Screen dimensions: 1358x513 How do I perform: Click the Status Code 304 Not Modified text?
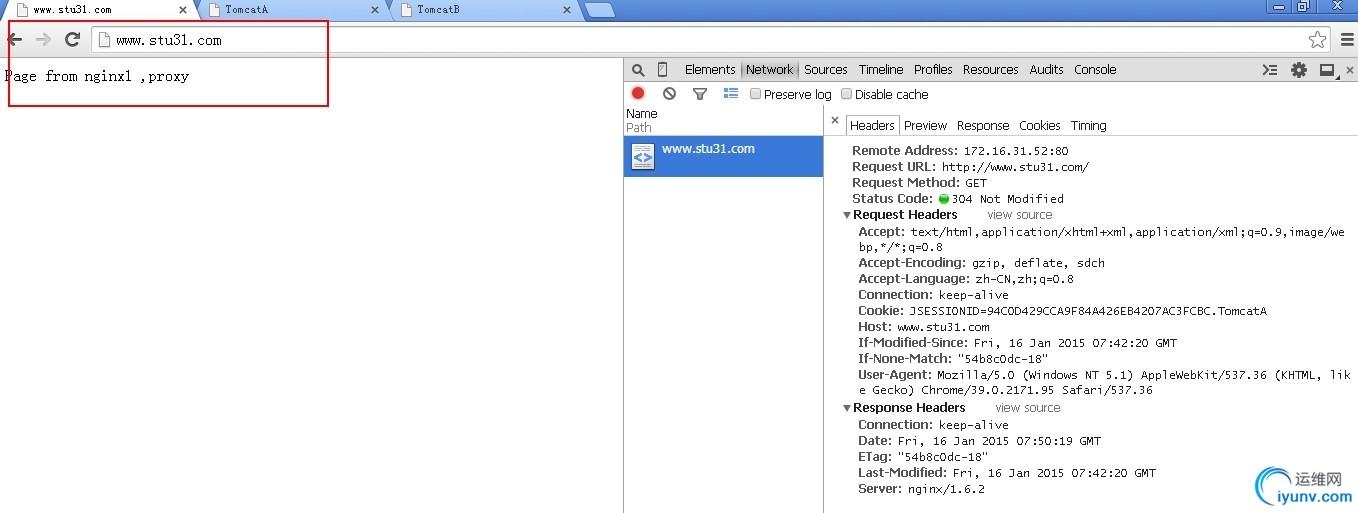pyautogui.click(x=1008, y=199)
